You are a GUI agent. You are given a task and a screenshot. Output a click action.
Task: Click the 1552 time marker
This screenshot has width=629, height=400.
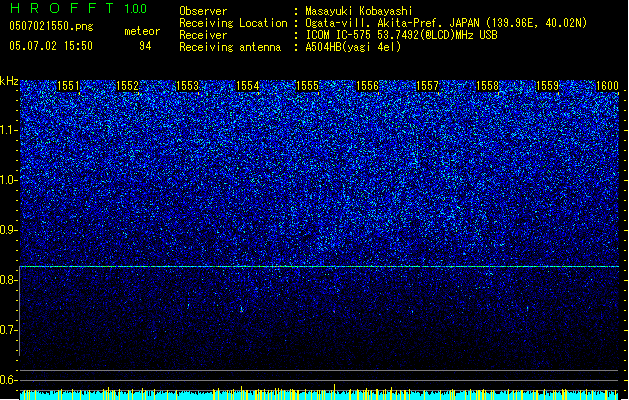click(128, 86)
